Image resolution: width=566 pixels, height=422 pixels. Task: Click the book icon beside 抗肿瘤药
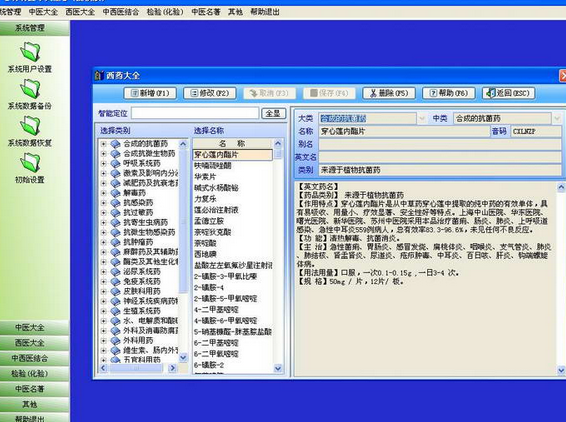(x=115, y=242)
